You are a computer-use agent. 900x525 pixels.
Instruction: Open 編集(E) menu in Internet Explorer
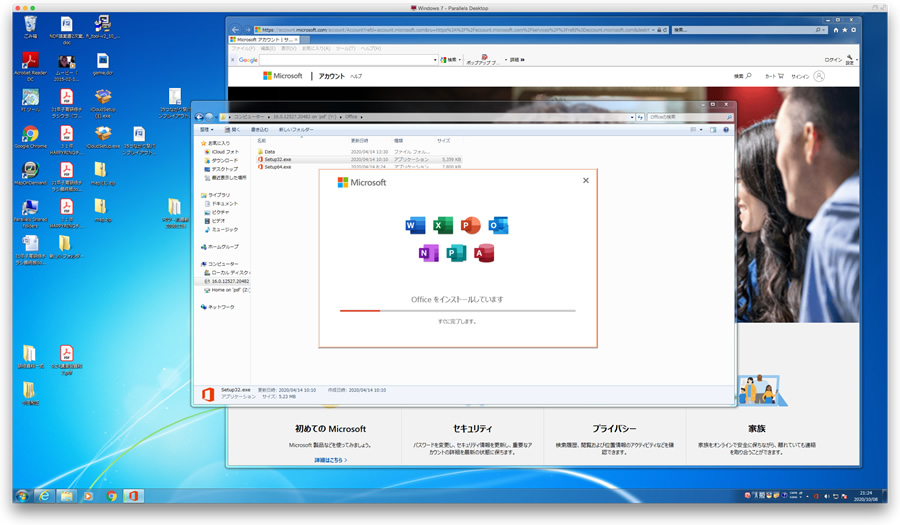pyautogui.click(x=268, y=49)
